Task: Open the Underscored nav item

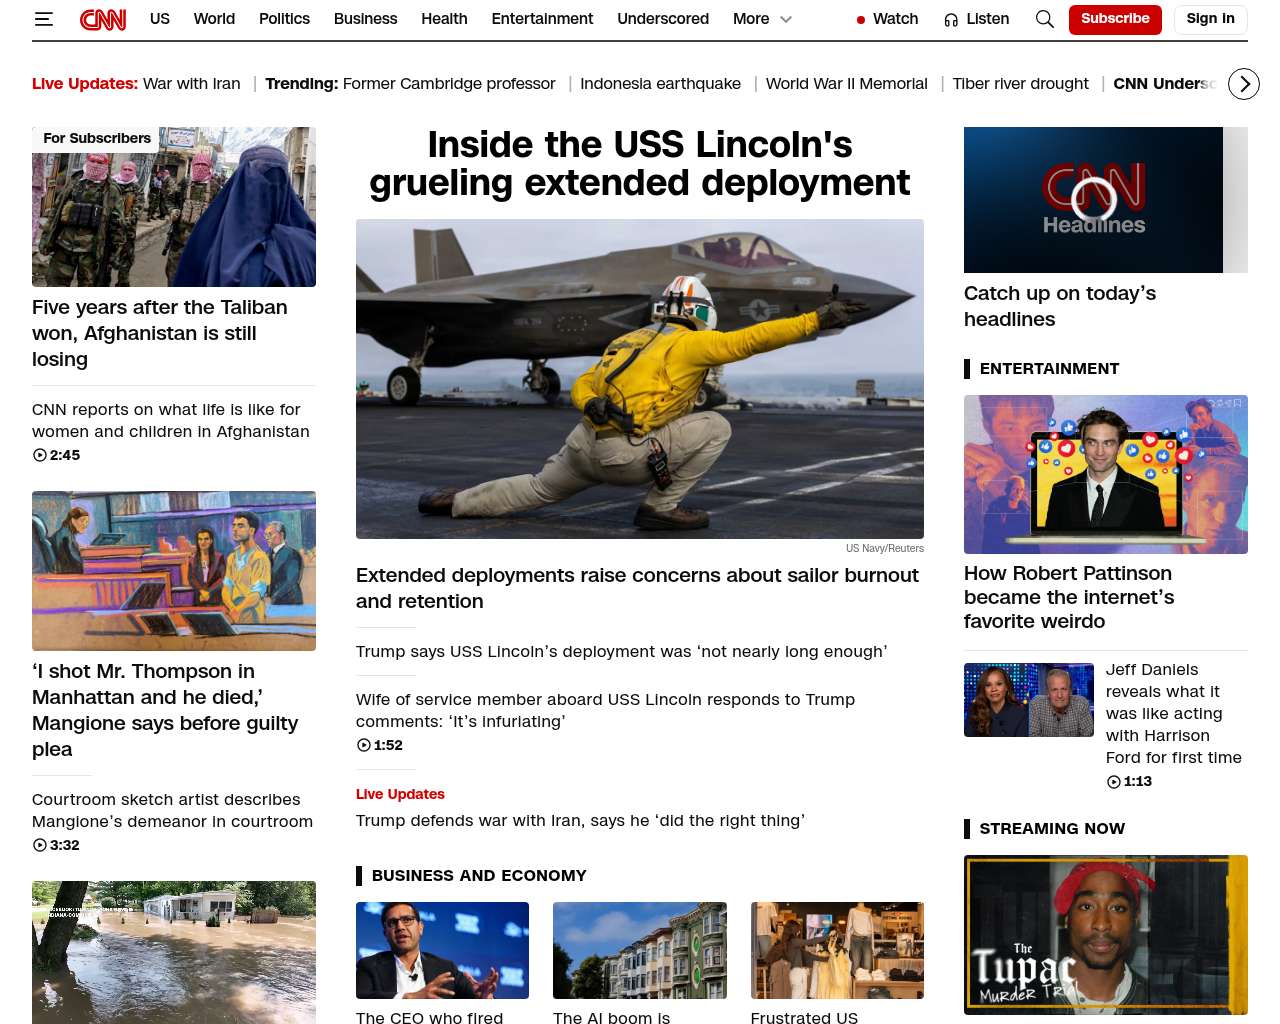Action: [x=663, y=19]
